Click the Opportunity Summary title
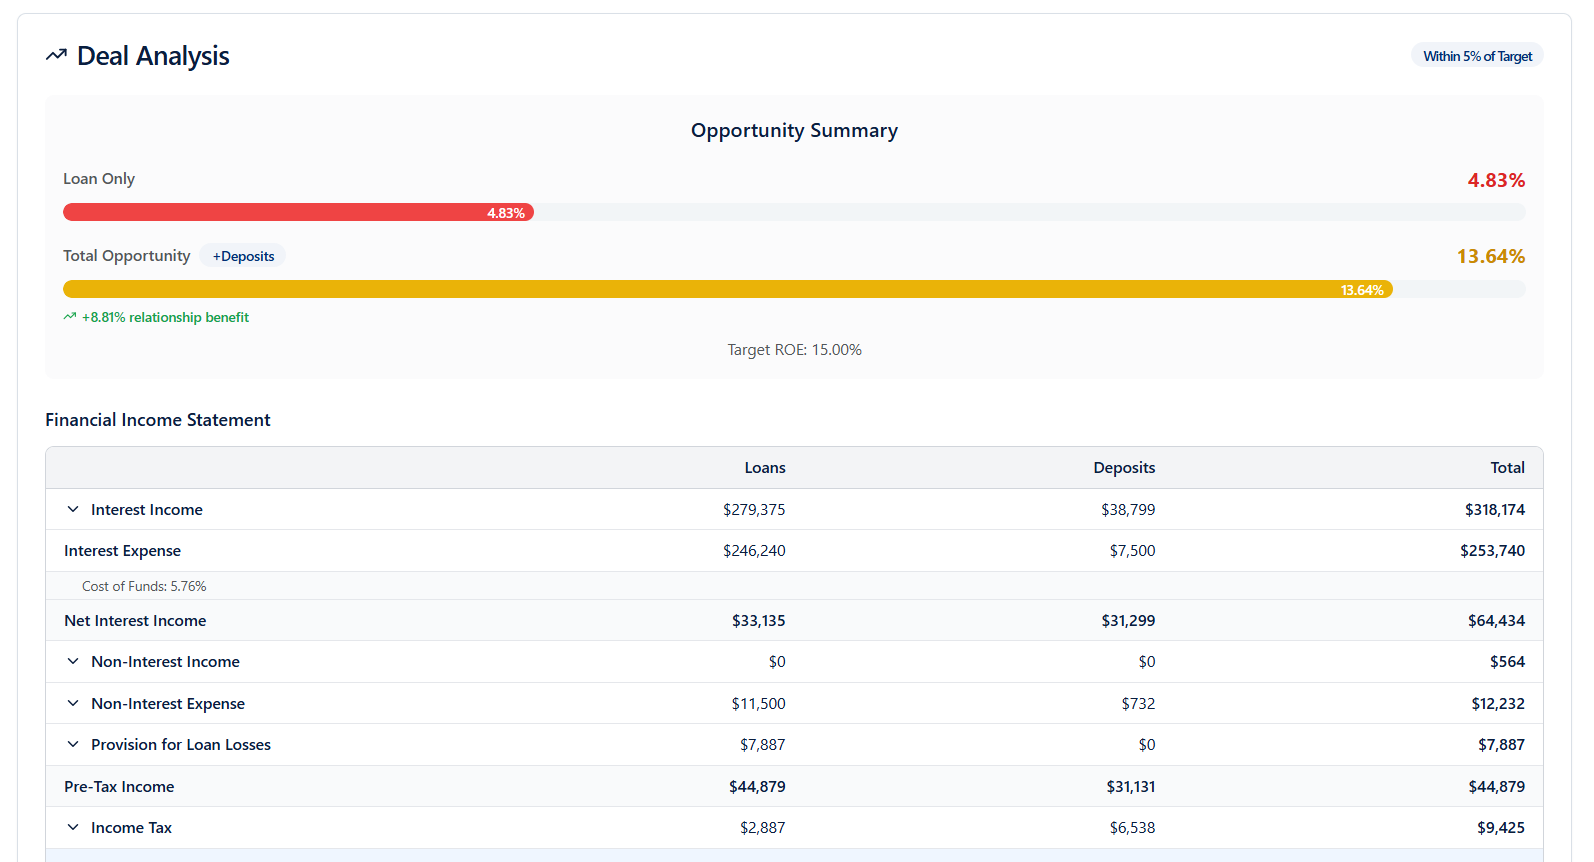The image size is (1594, 862). [794, 131]
